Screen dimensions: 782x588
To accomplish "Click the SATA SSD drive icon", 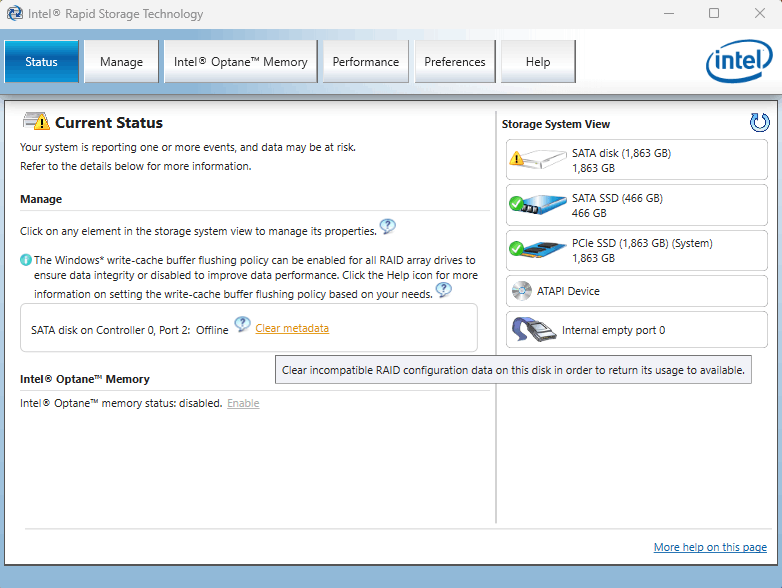I will pos(538,204).
